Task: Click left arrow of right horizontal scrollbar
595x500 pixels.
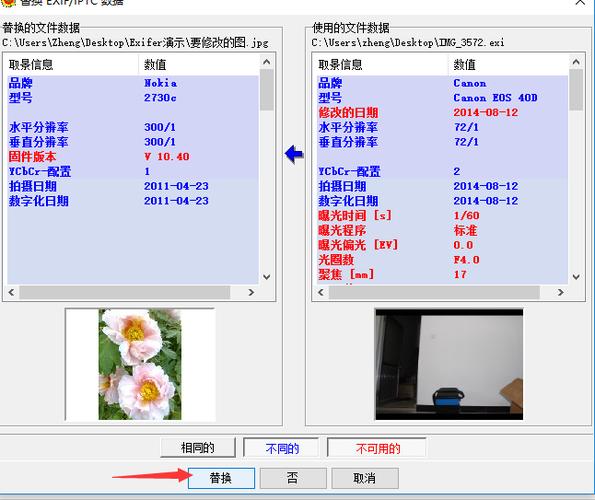Action: [321, 292]
